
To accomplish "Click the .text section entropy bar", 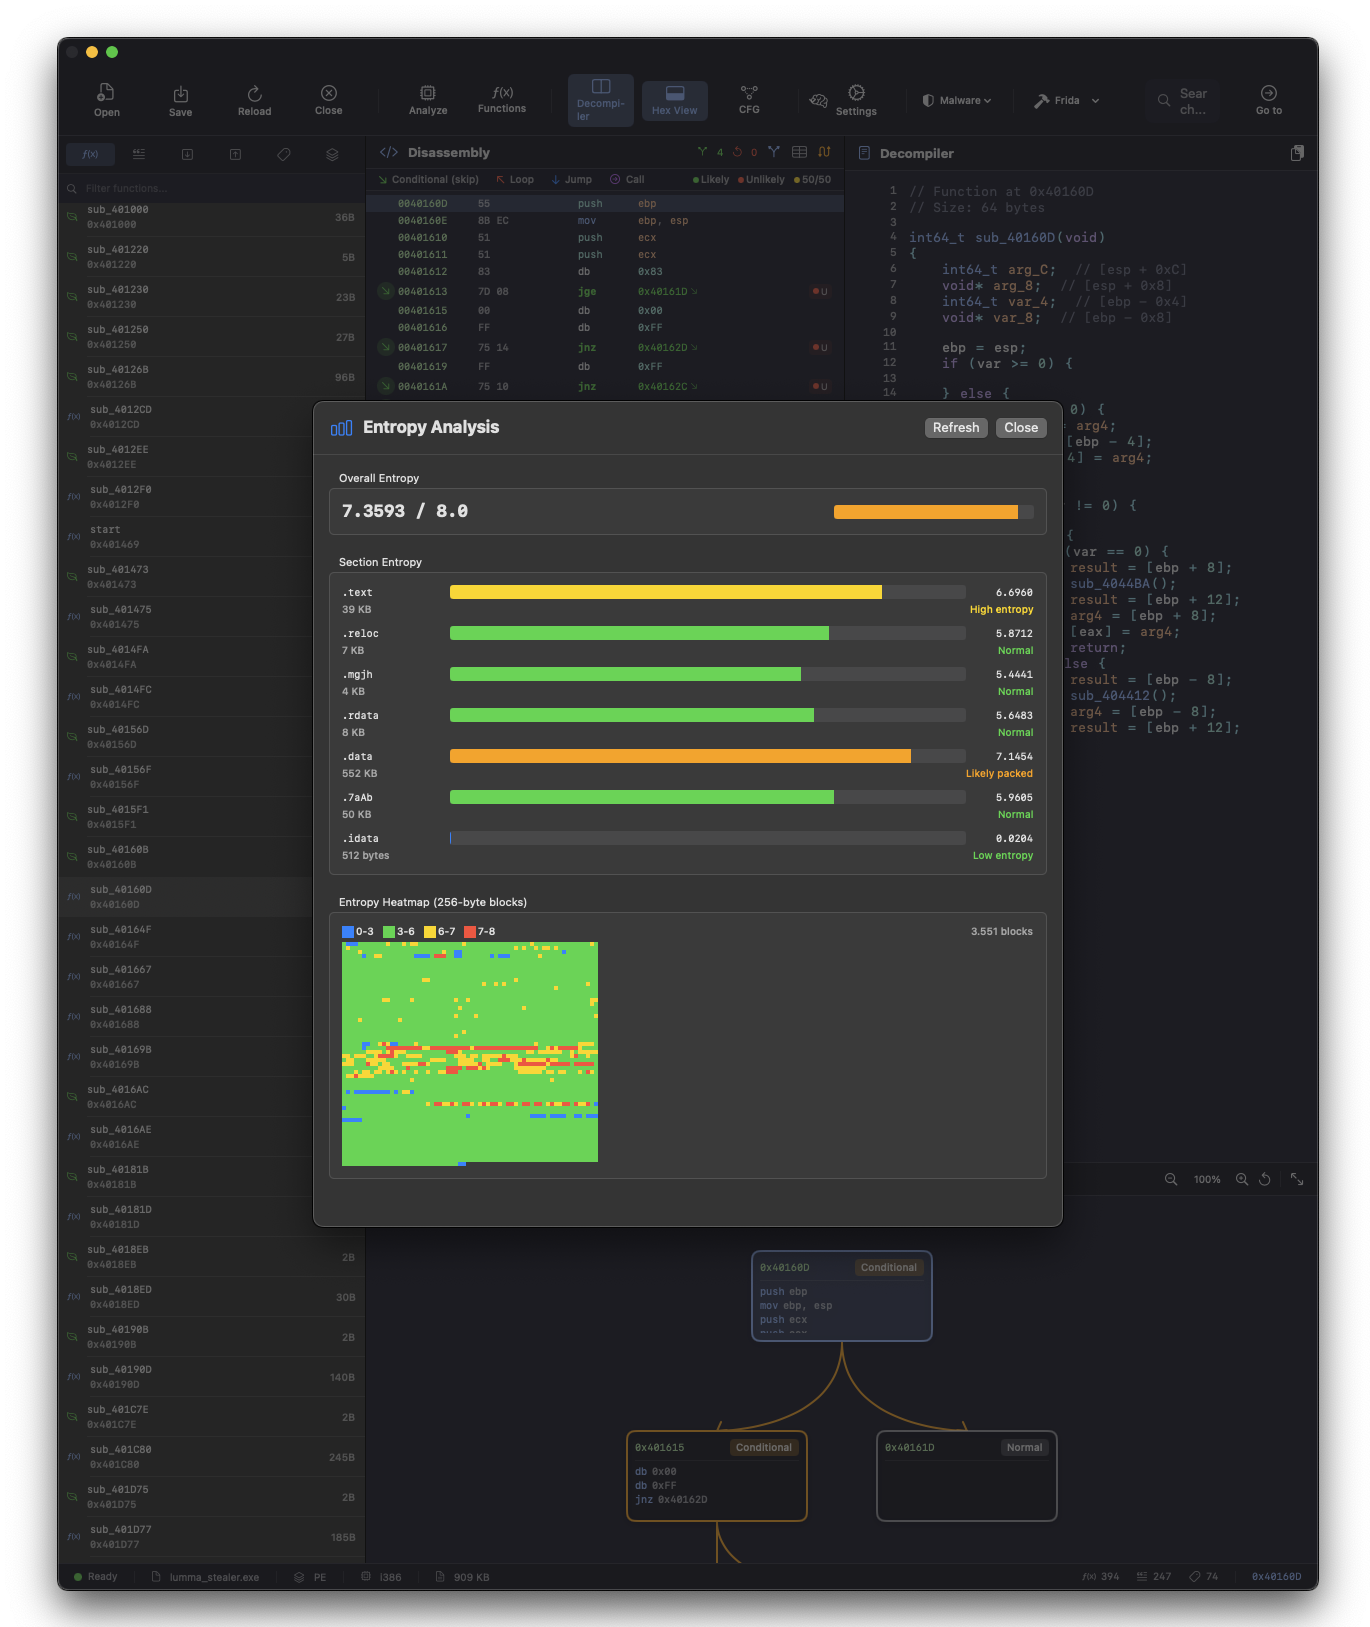I will 708,592.
